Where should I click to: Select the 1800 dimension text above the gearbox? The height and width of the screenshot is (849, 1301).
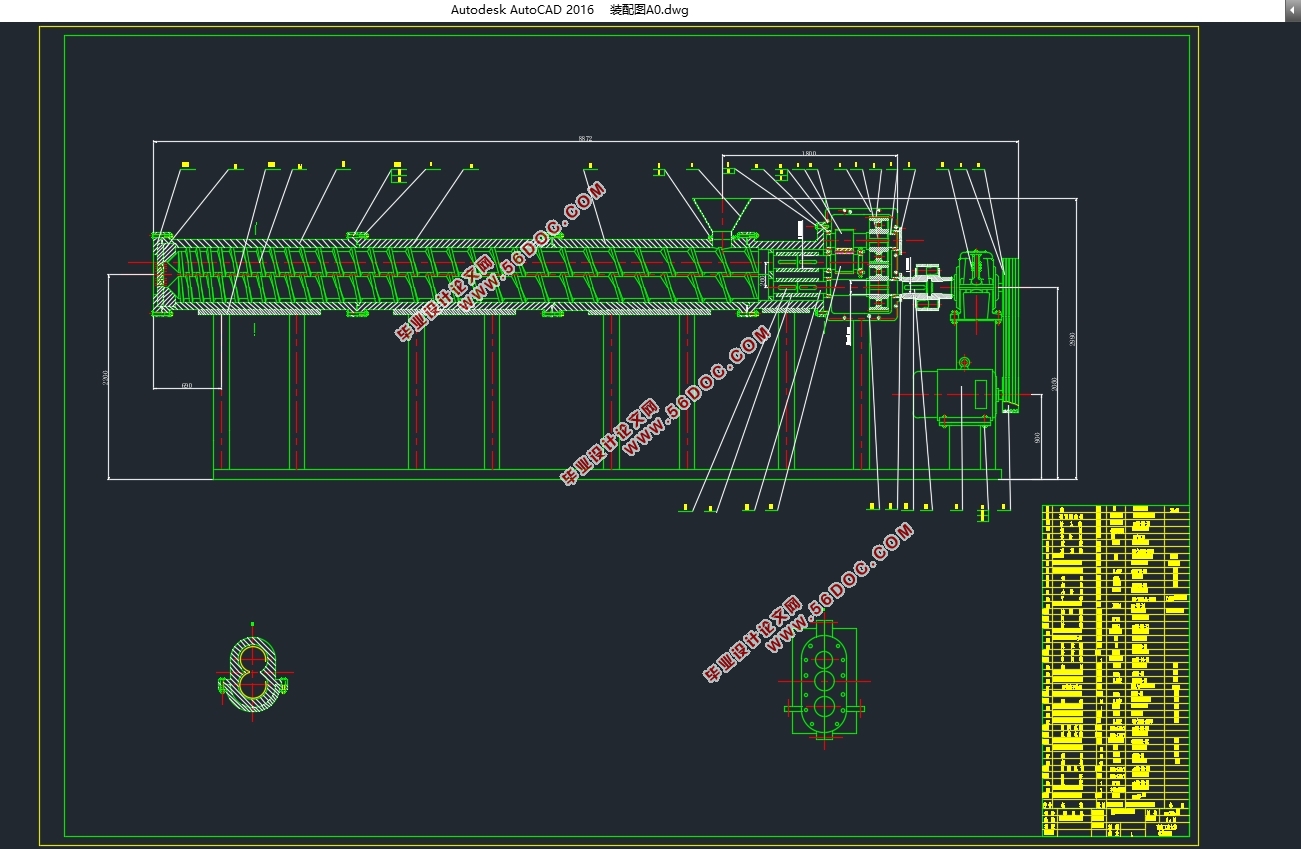809,153
